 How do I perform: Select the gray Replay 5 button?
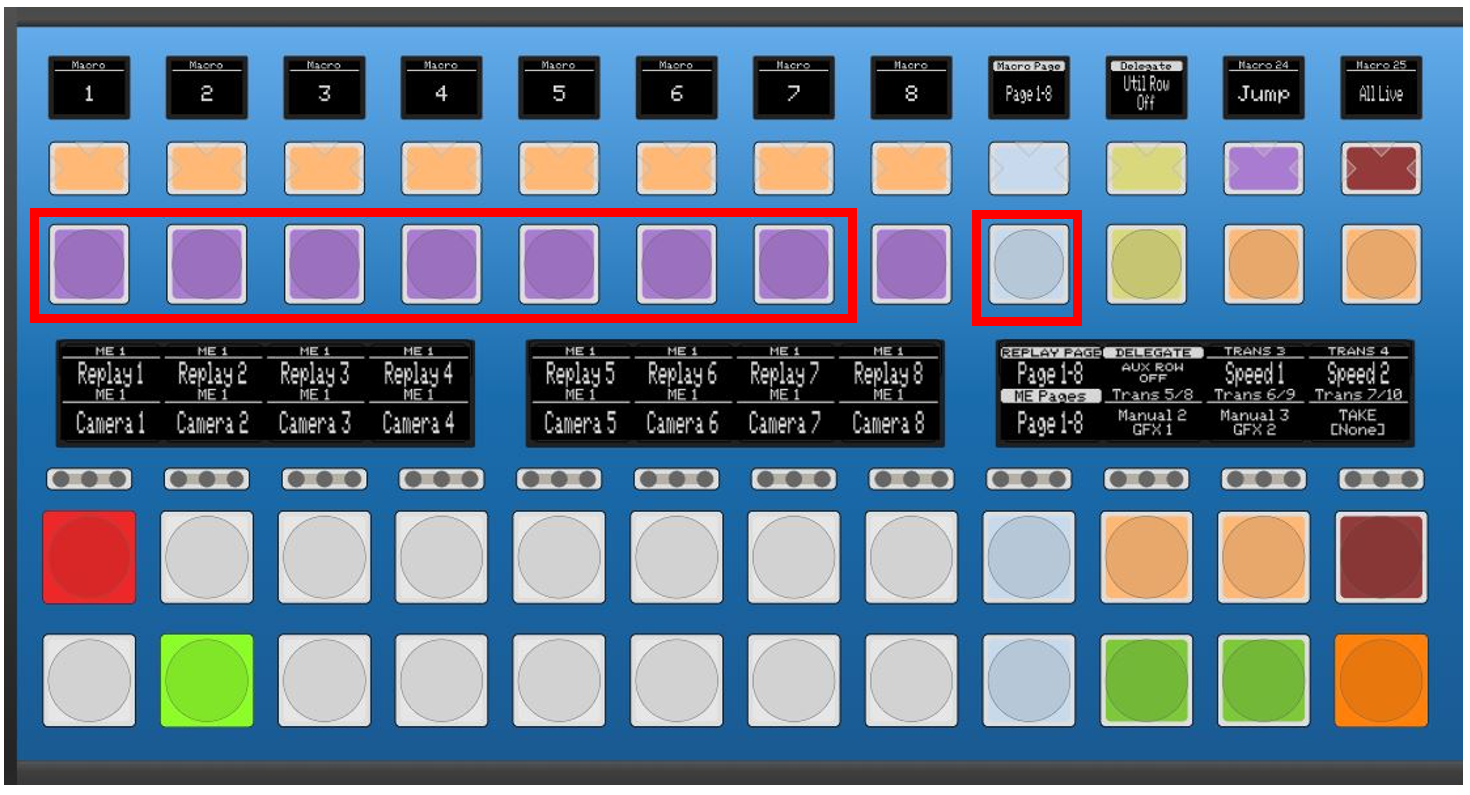[558, 557]
